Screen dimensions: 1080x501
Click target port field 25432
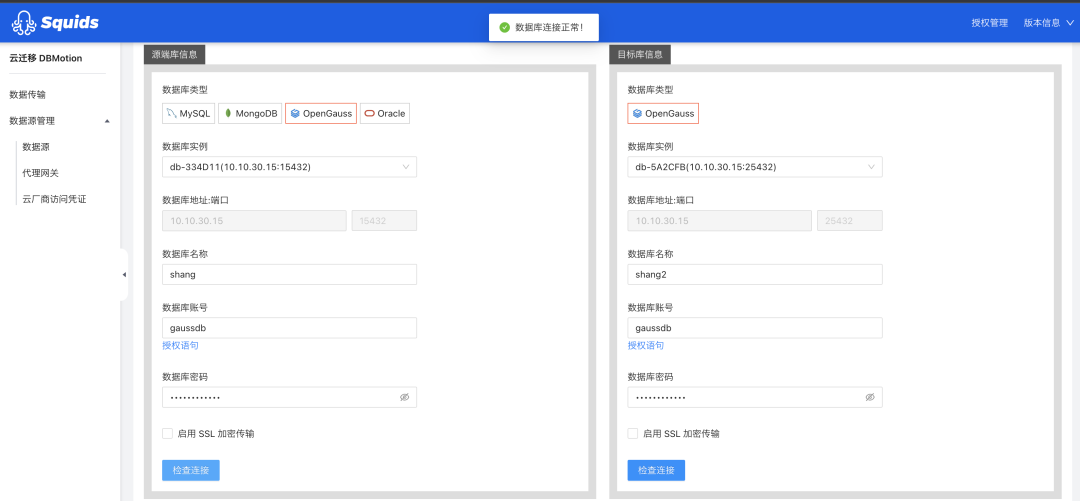click(850, 221)
